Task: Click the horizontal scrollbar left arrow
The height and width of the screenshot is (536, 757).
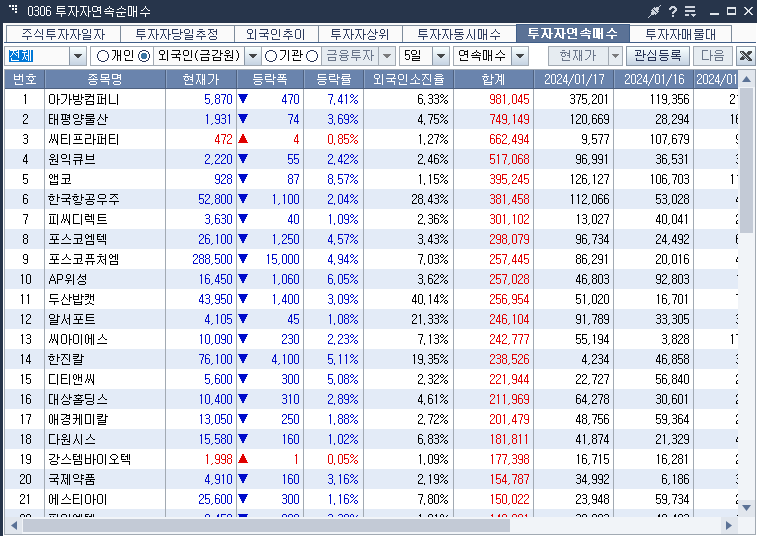Action: point(14,525)
